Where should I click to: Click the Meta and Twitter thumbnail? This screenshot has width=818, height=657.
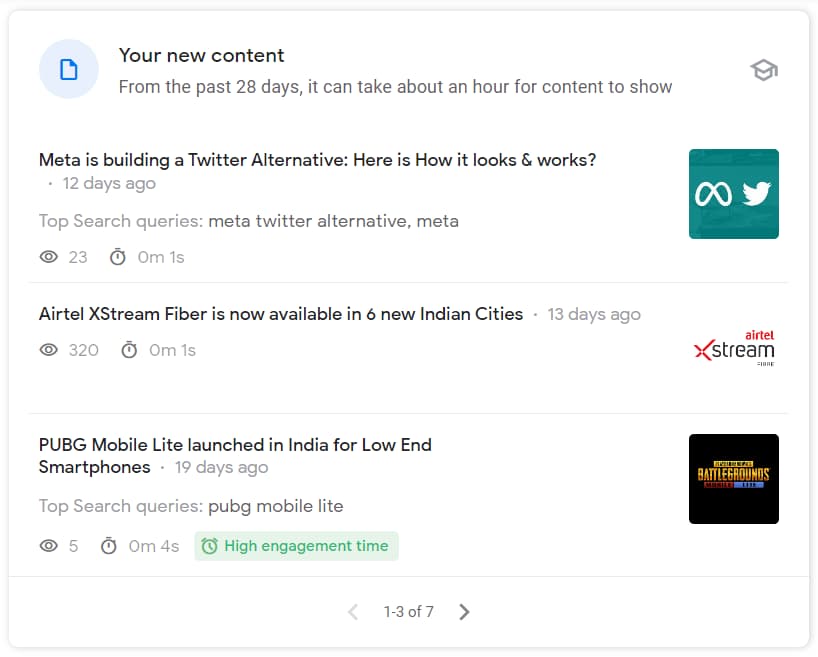point(733,194)
